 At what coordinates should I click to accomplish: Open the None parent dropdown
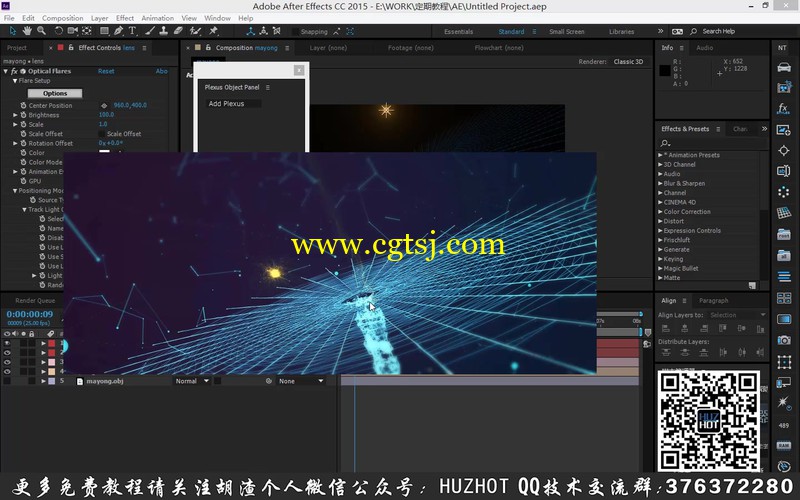point(301,381)
